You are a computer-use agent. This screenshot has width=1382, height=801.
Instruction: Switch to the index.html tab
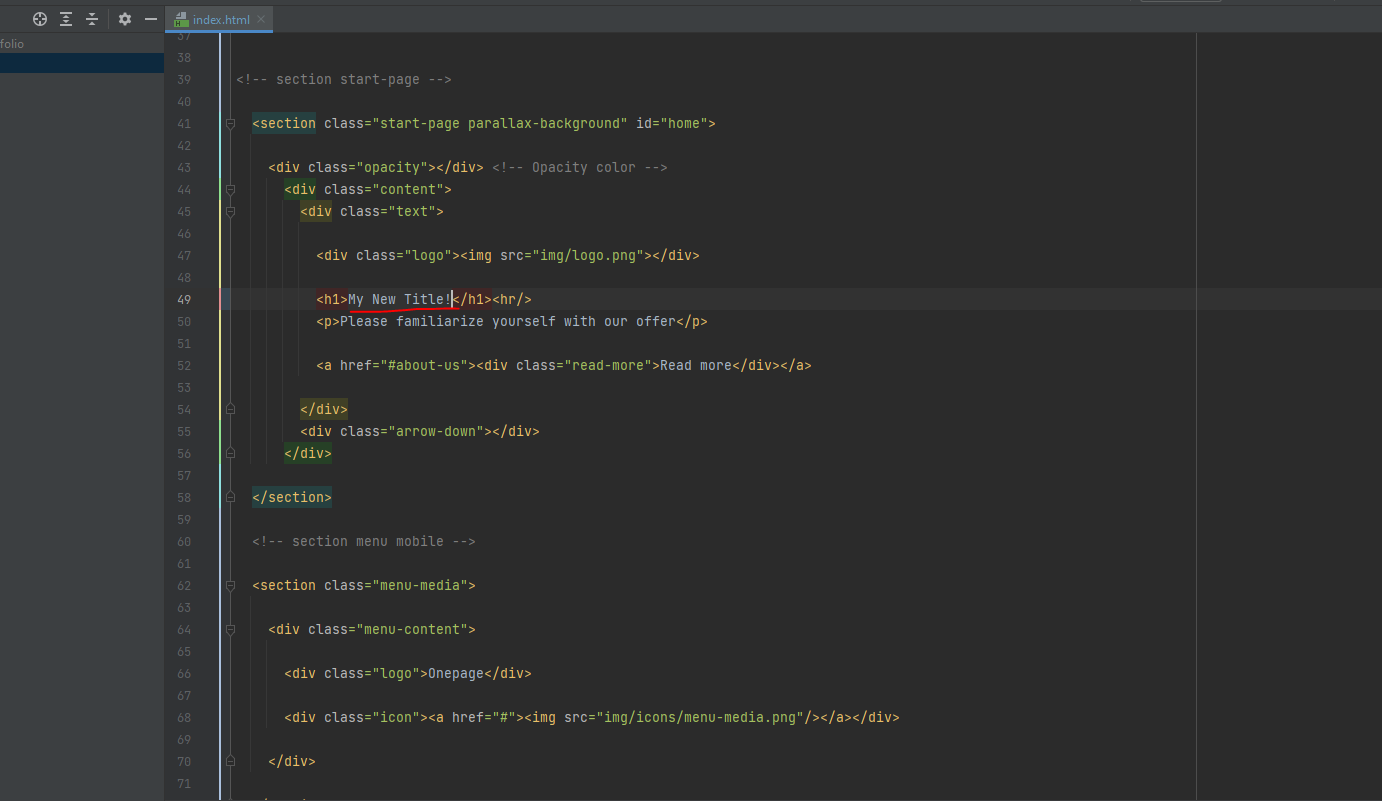[x=222, y=19]
